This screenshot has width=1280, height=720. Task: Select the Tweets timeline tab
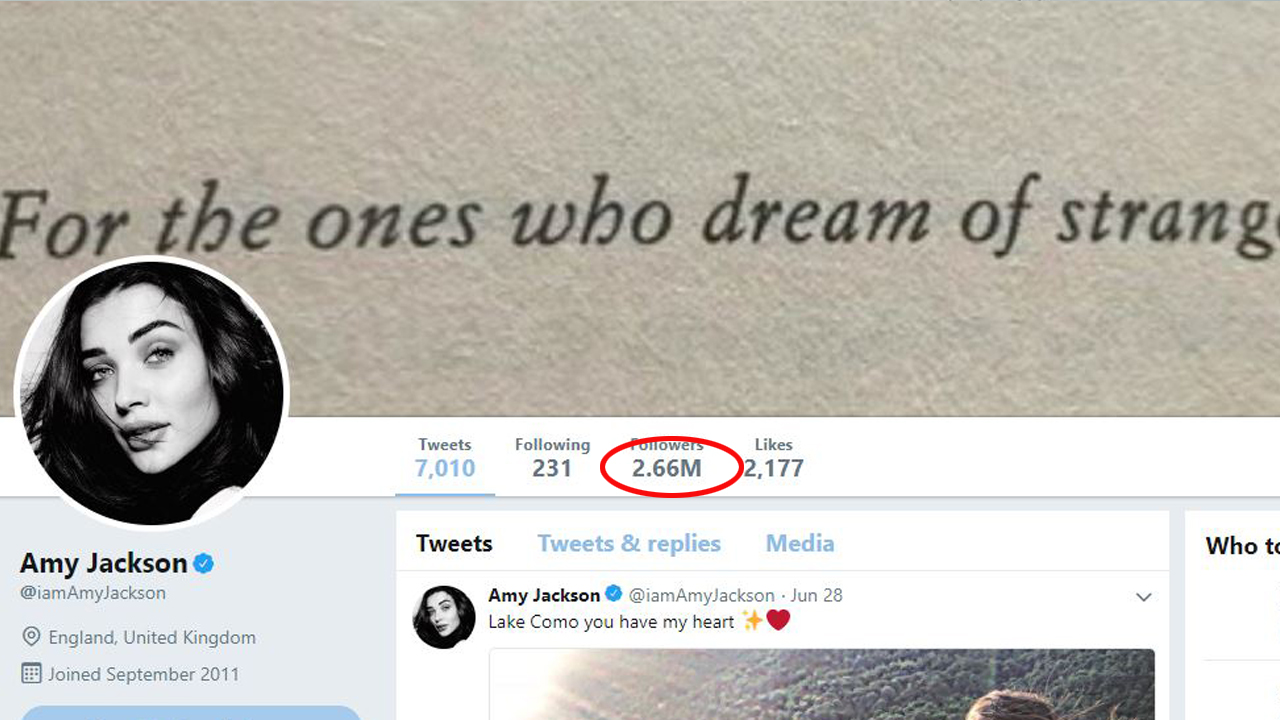pyautogui.click(x=454, y=543)
